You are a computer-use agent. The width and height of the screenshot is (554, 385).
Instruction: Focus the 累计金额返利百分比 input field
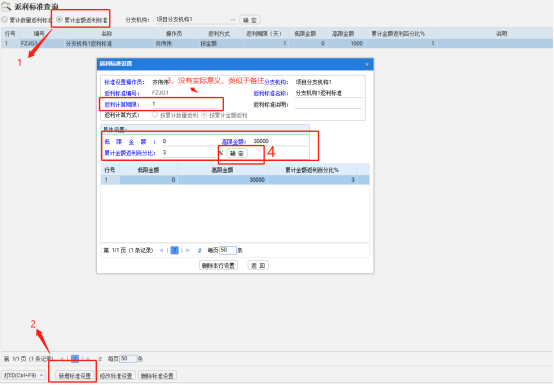[189, 153]
